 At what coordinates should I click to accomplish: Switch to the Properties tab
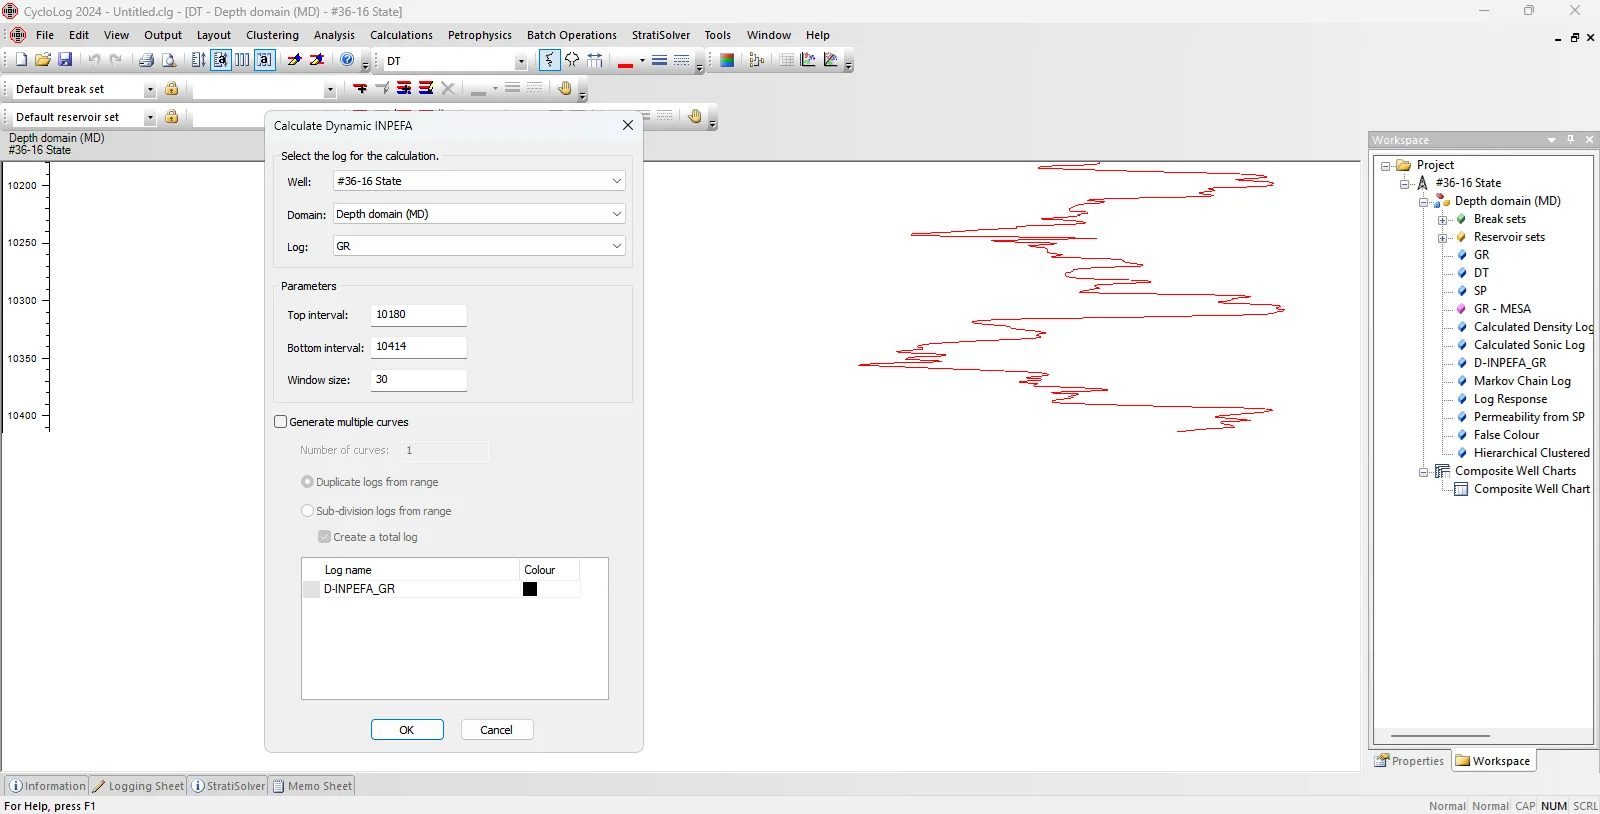tap(1409, 761)
